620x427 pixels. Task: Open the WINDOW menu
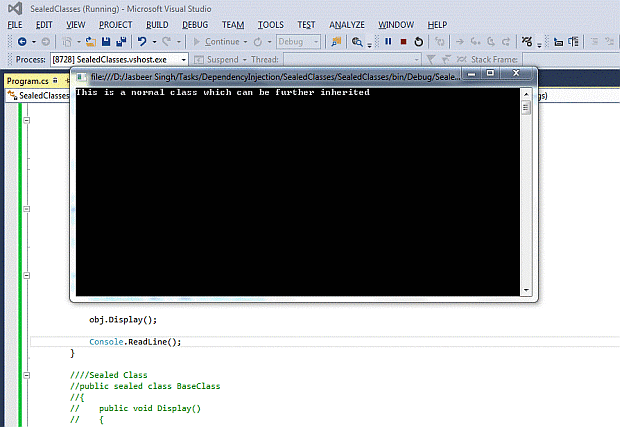click(x=396, y=25)
